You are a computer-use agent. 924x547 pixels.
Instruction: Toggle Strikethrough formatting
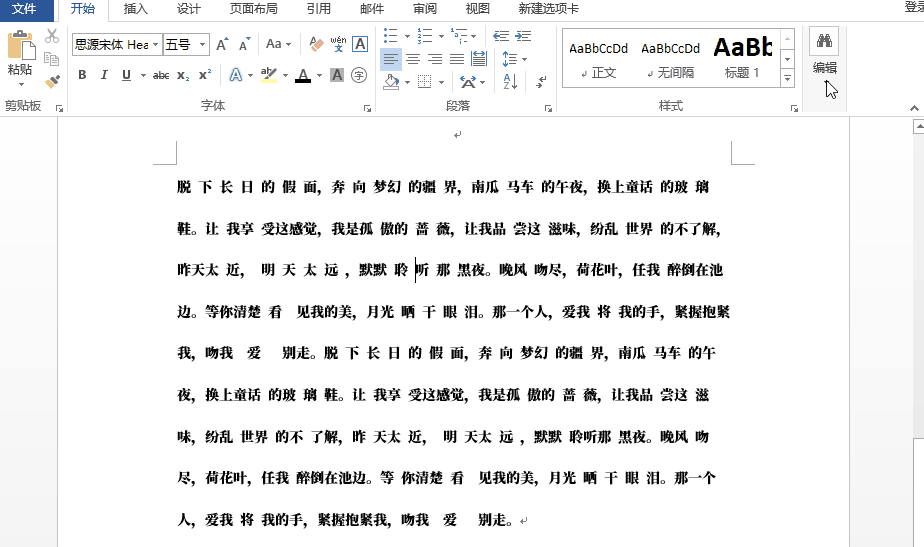pos(161,75)
